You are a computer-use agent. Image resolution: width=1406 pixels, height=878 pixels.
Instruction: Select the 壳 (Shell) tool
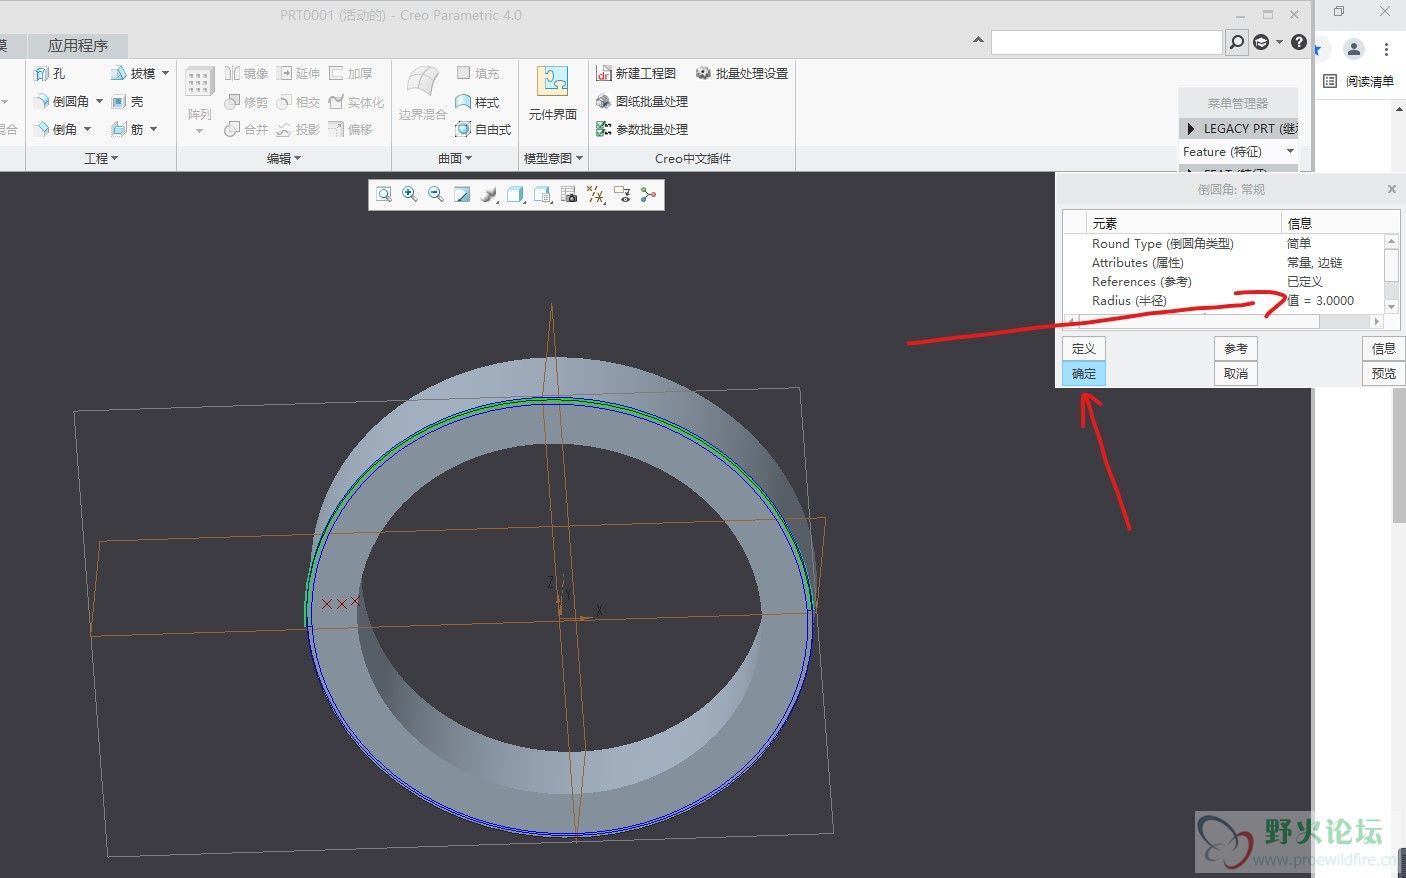(127, 101)
